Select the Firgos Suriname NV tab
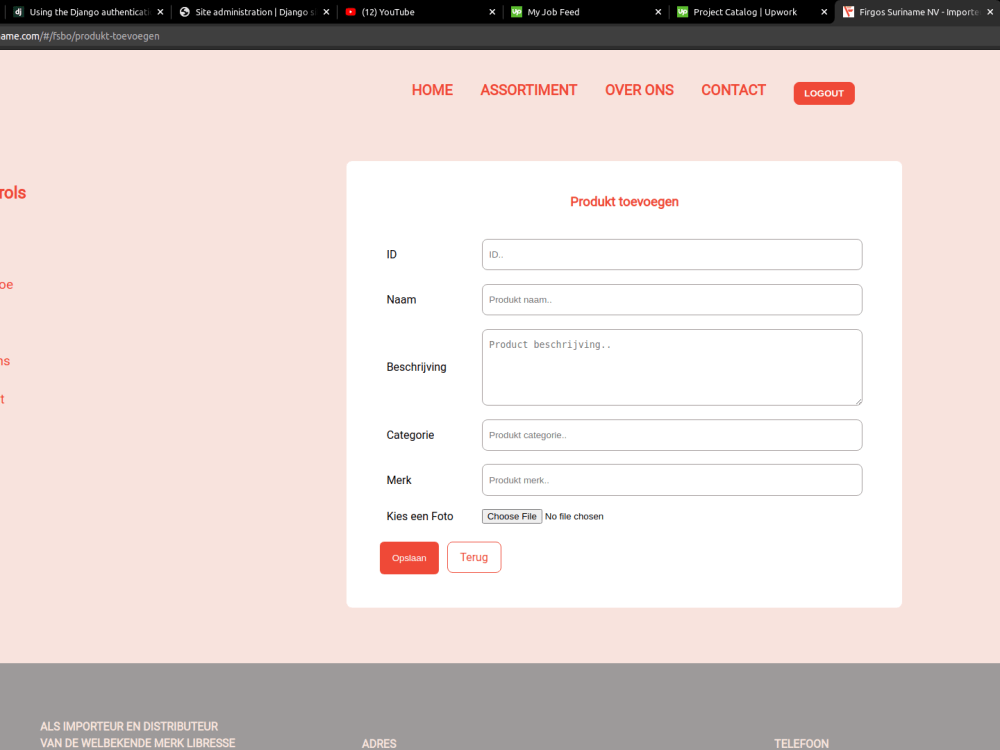This screenshot has width=1000, height=750. [917, 12]
